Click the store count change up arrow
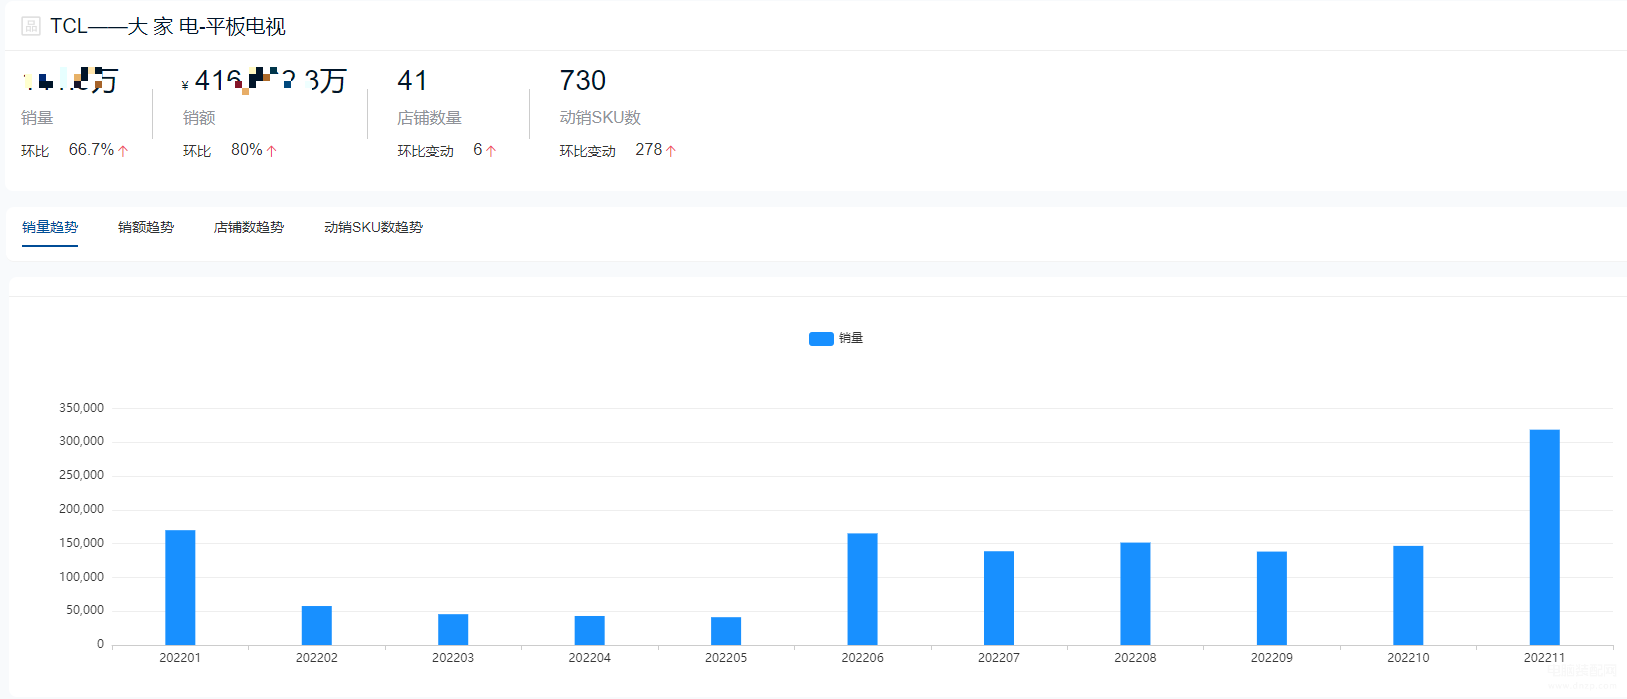Screen dimensions: 1627x699 pos(490,151)
